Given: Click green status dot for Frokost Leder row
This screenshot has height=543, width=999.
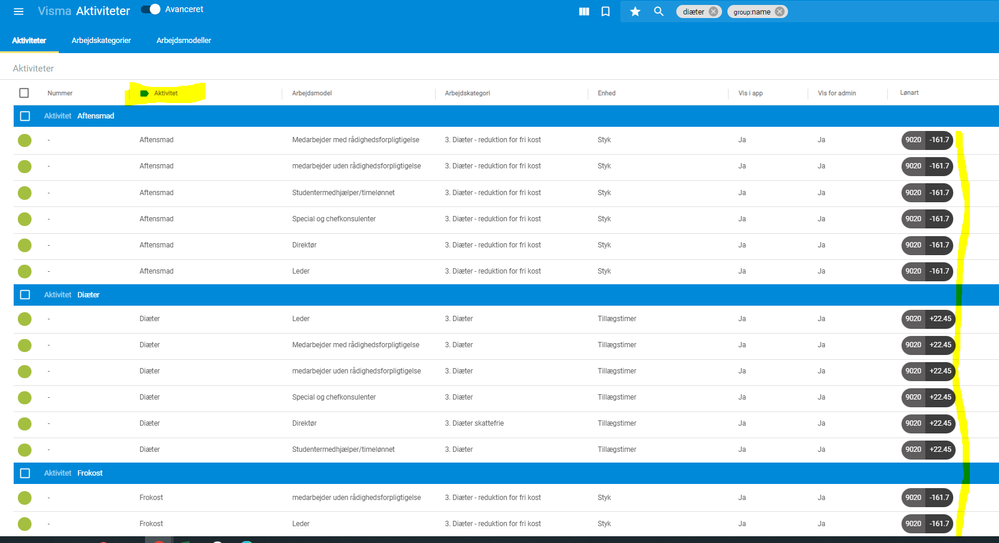Looking at the screenshot, I should pos(25,524).
